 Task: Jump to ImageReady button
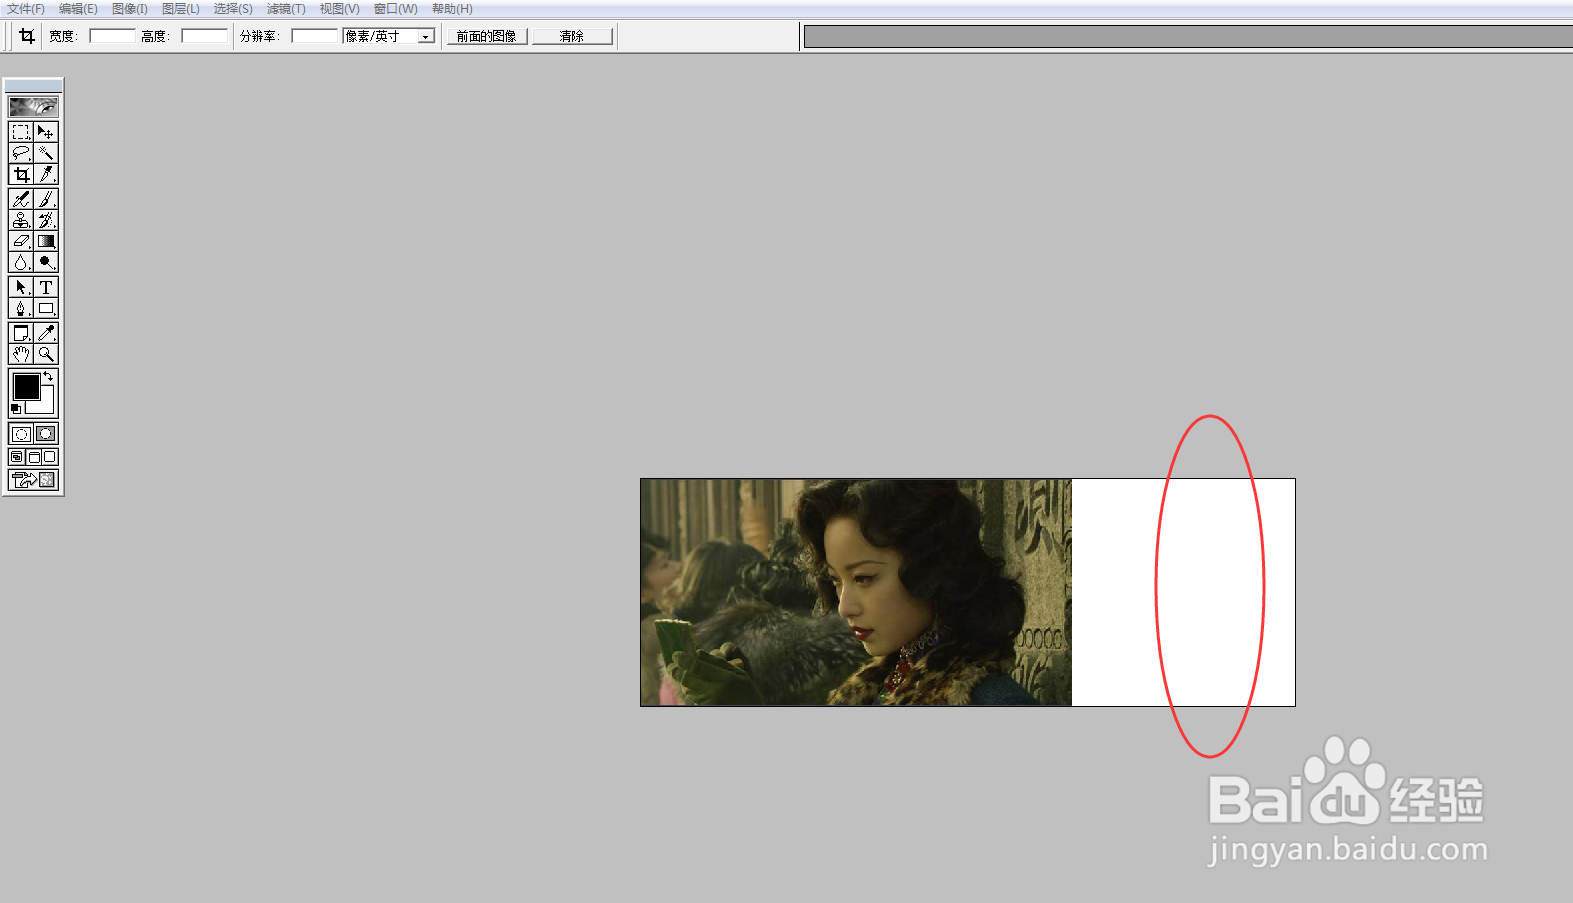tap(34, 480)
